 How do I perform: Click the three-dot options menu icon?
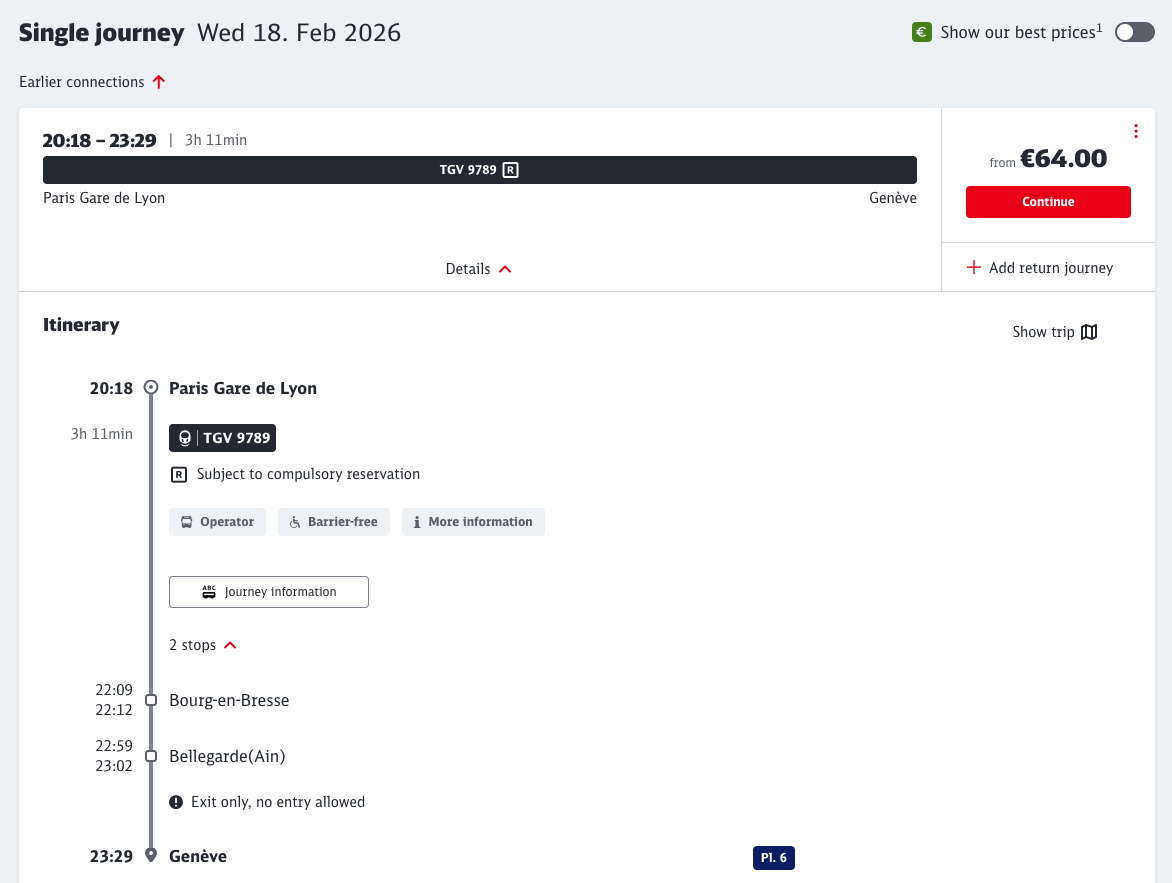[1136, 132]
